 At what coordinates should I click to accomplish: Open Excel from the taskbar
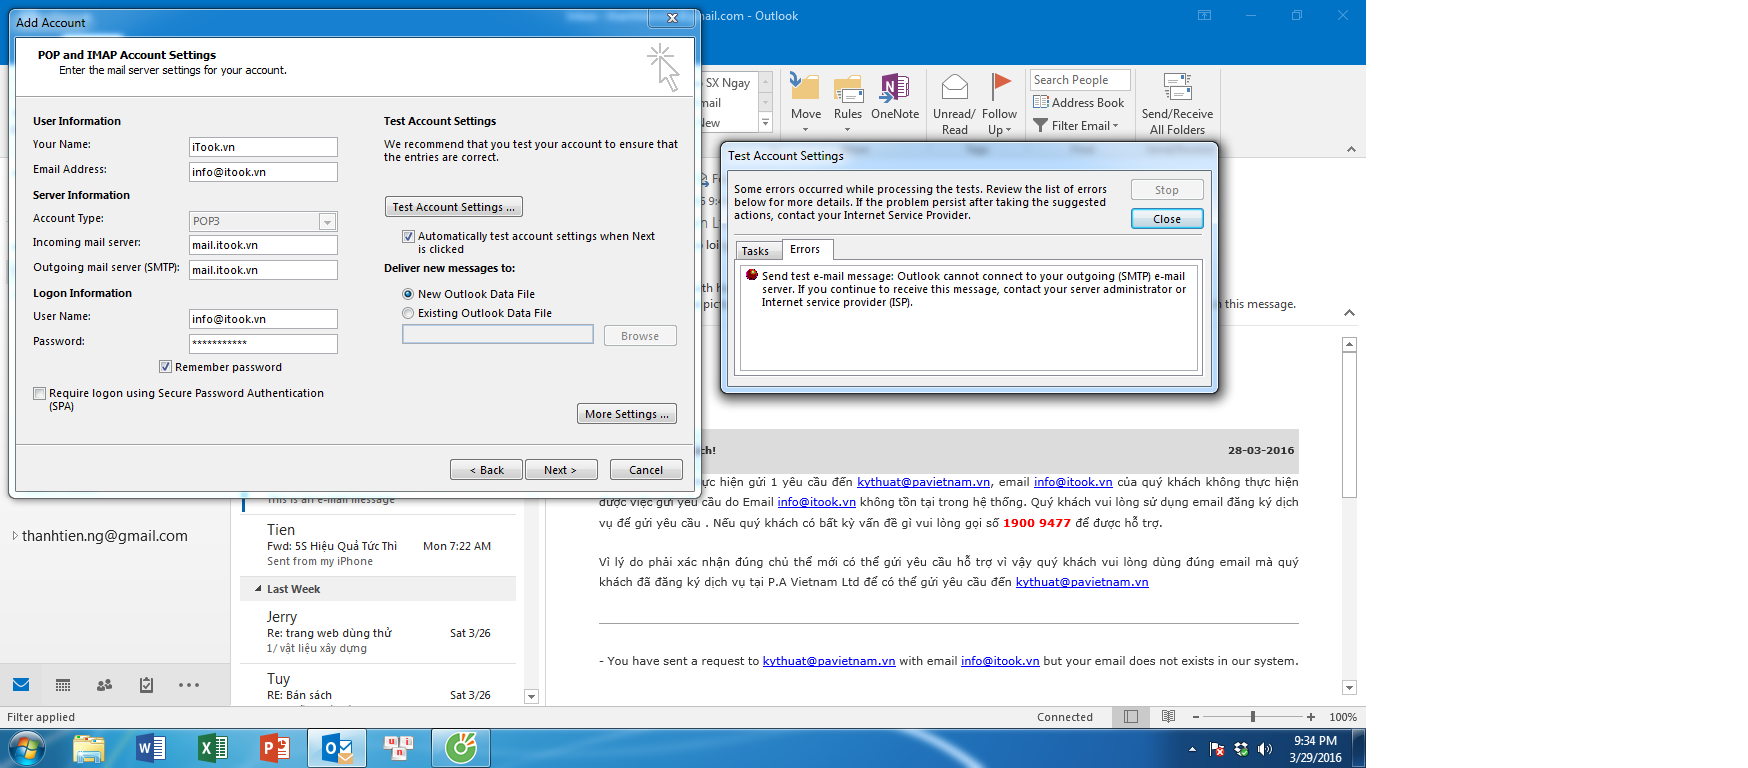click(213, 748)
